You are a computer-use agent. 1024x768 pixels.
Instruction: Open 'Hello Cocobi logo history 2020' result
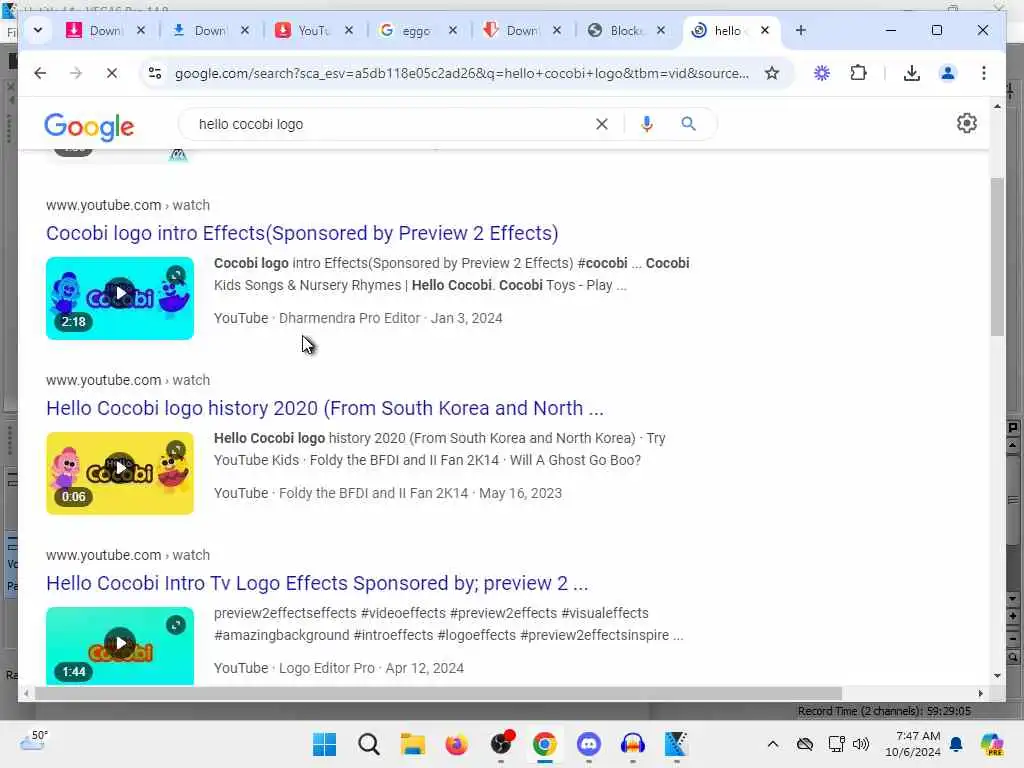click(325, 408)
